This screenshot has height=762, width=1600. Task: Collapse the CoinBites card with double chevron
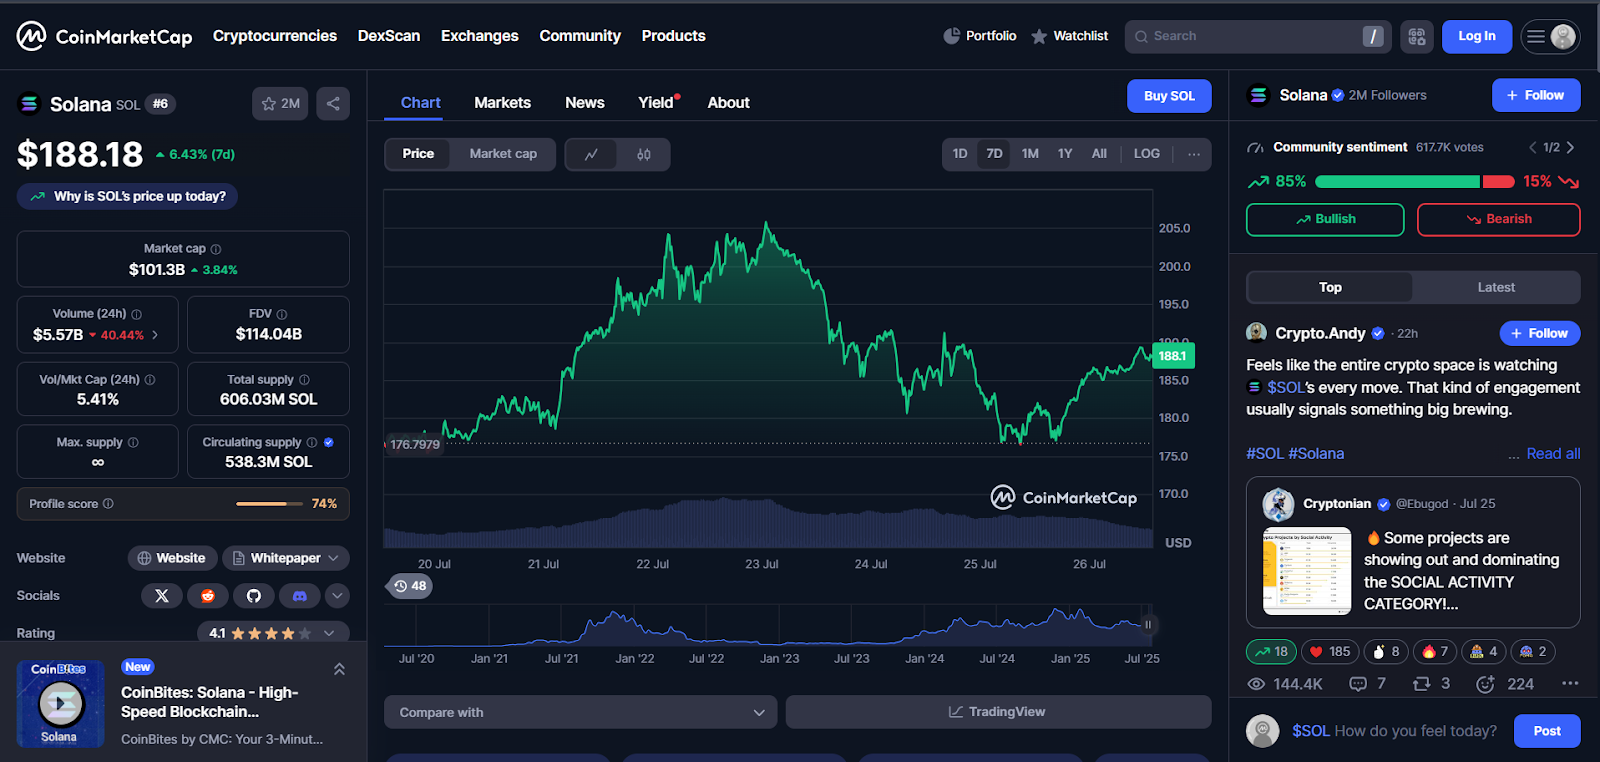coord(339,669)
